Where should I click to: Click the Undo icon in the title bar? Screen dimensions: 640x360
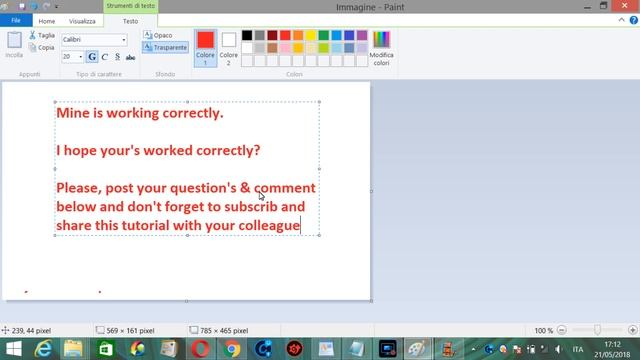click(x=34, y=7)
